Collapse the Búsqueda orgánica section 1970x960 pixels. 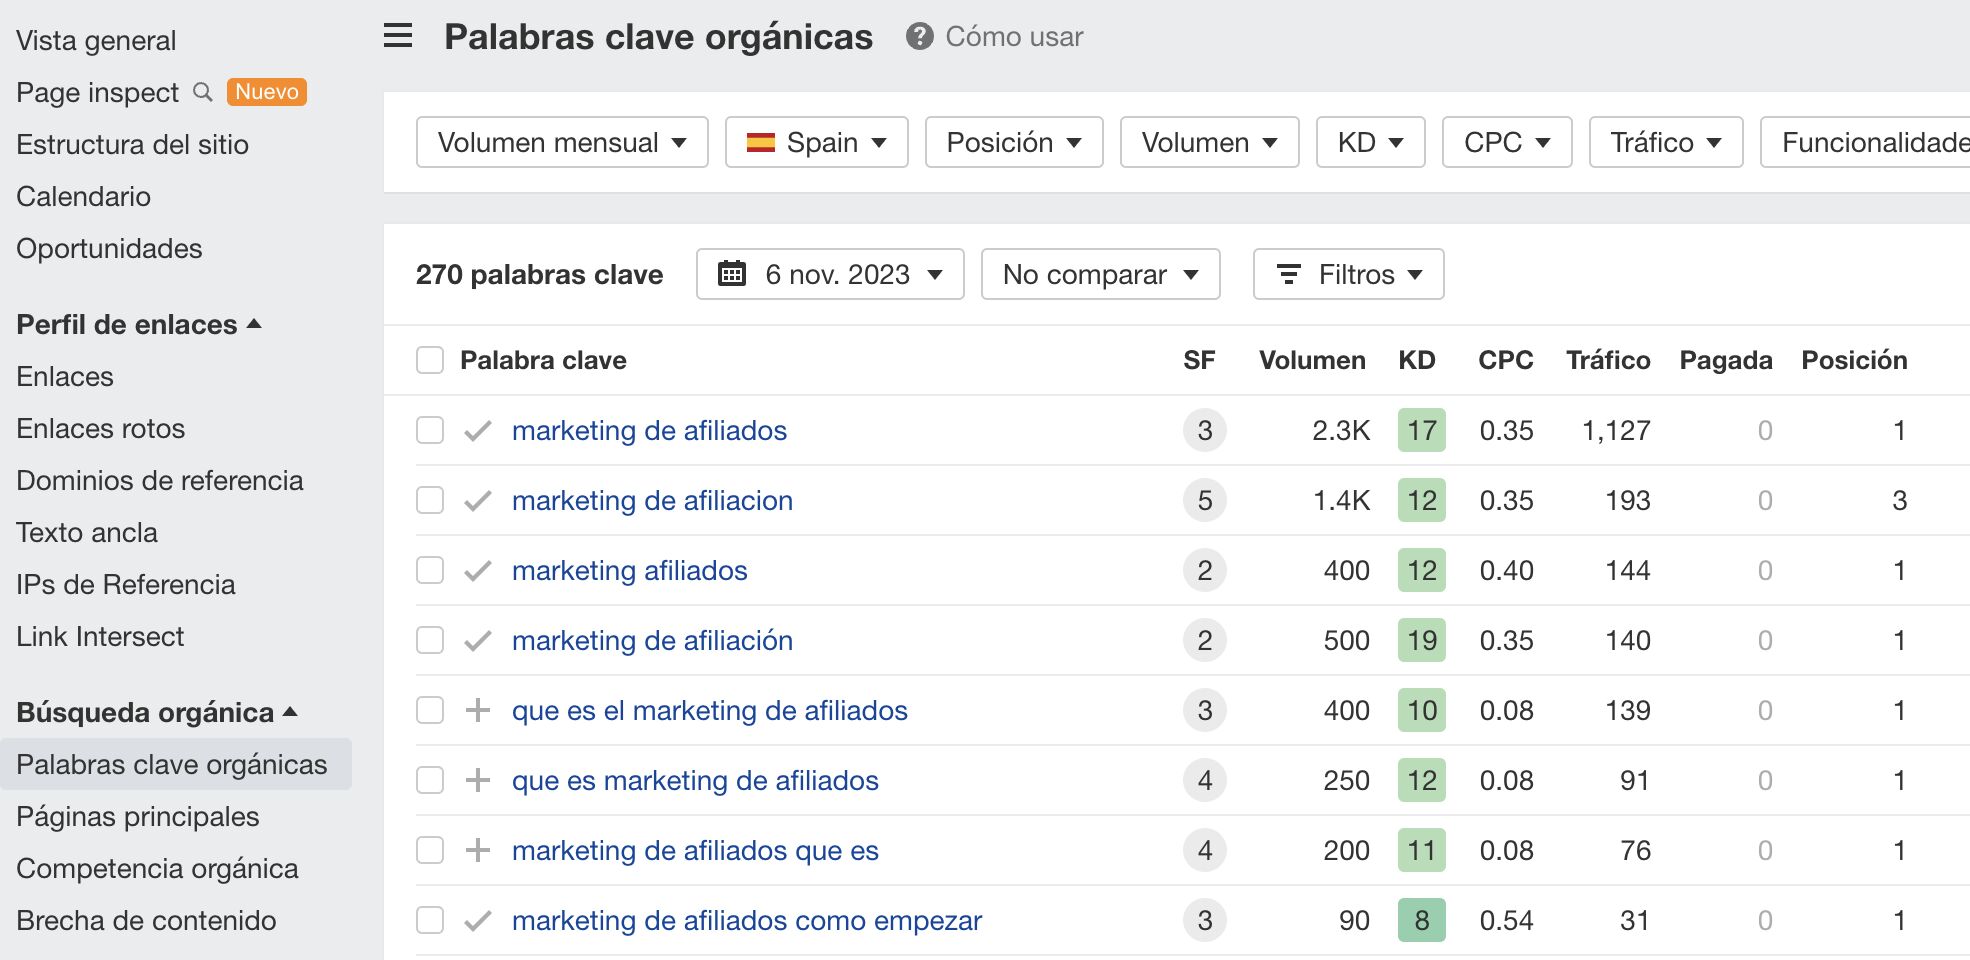[290, 712]
